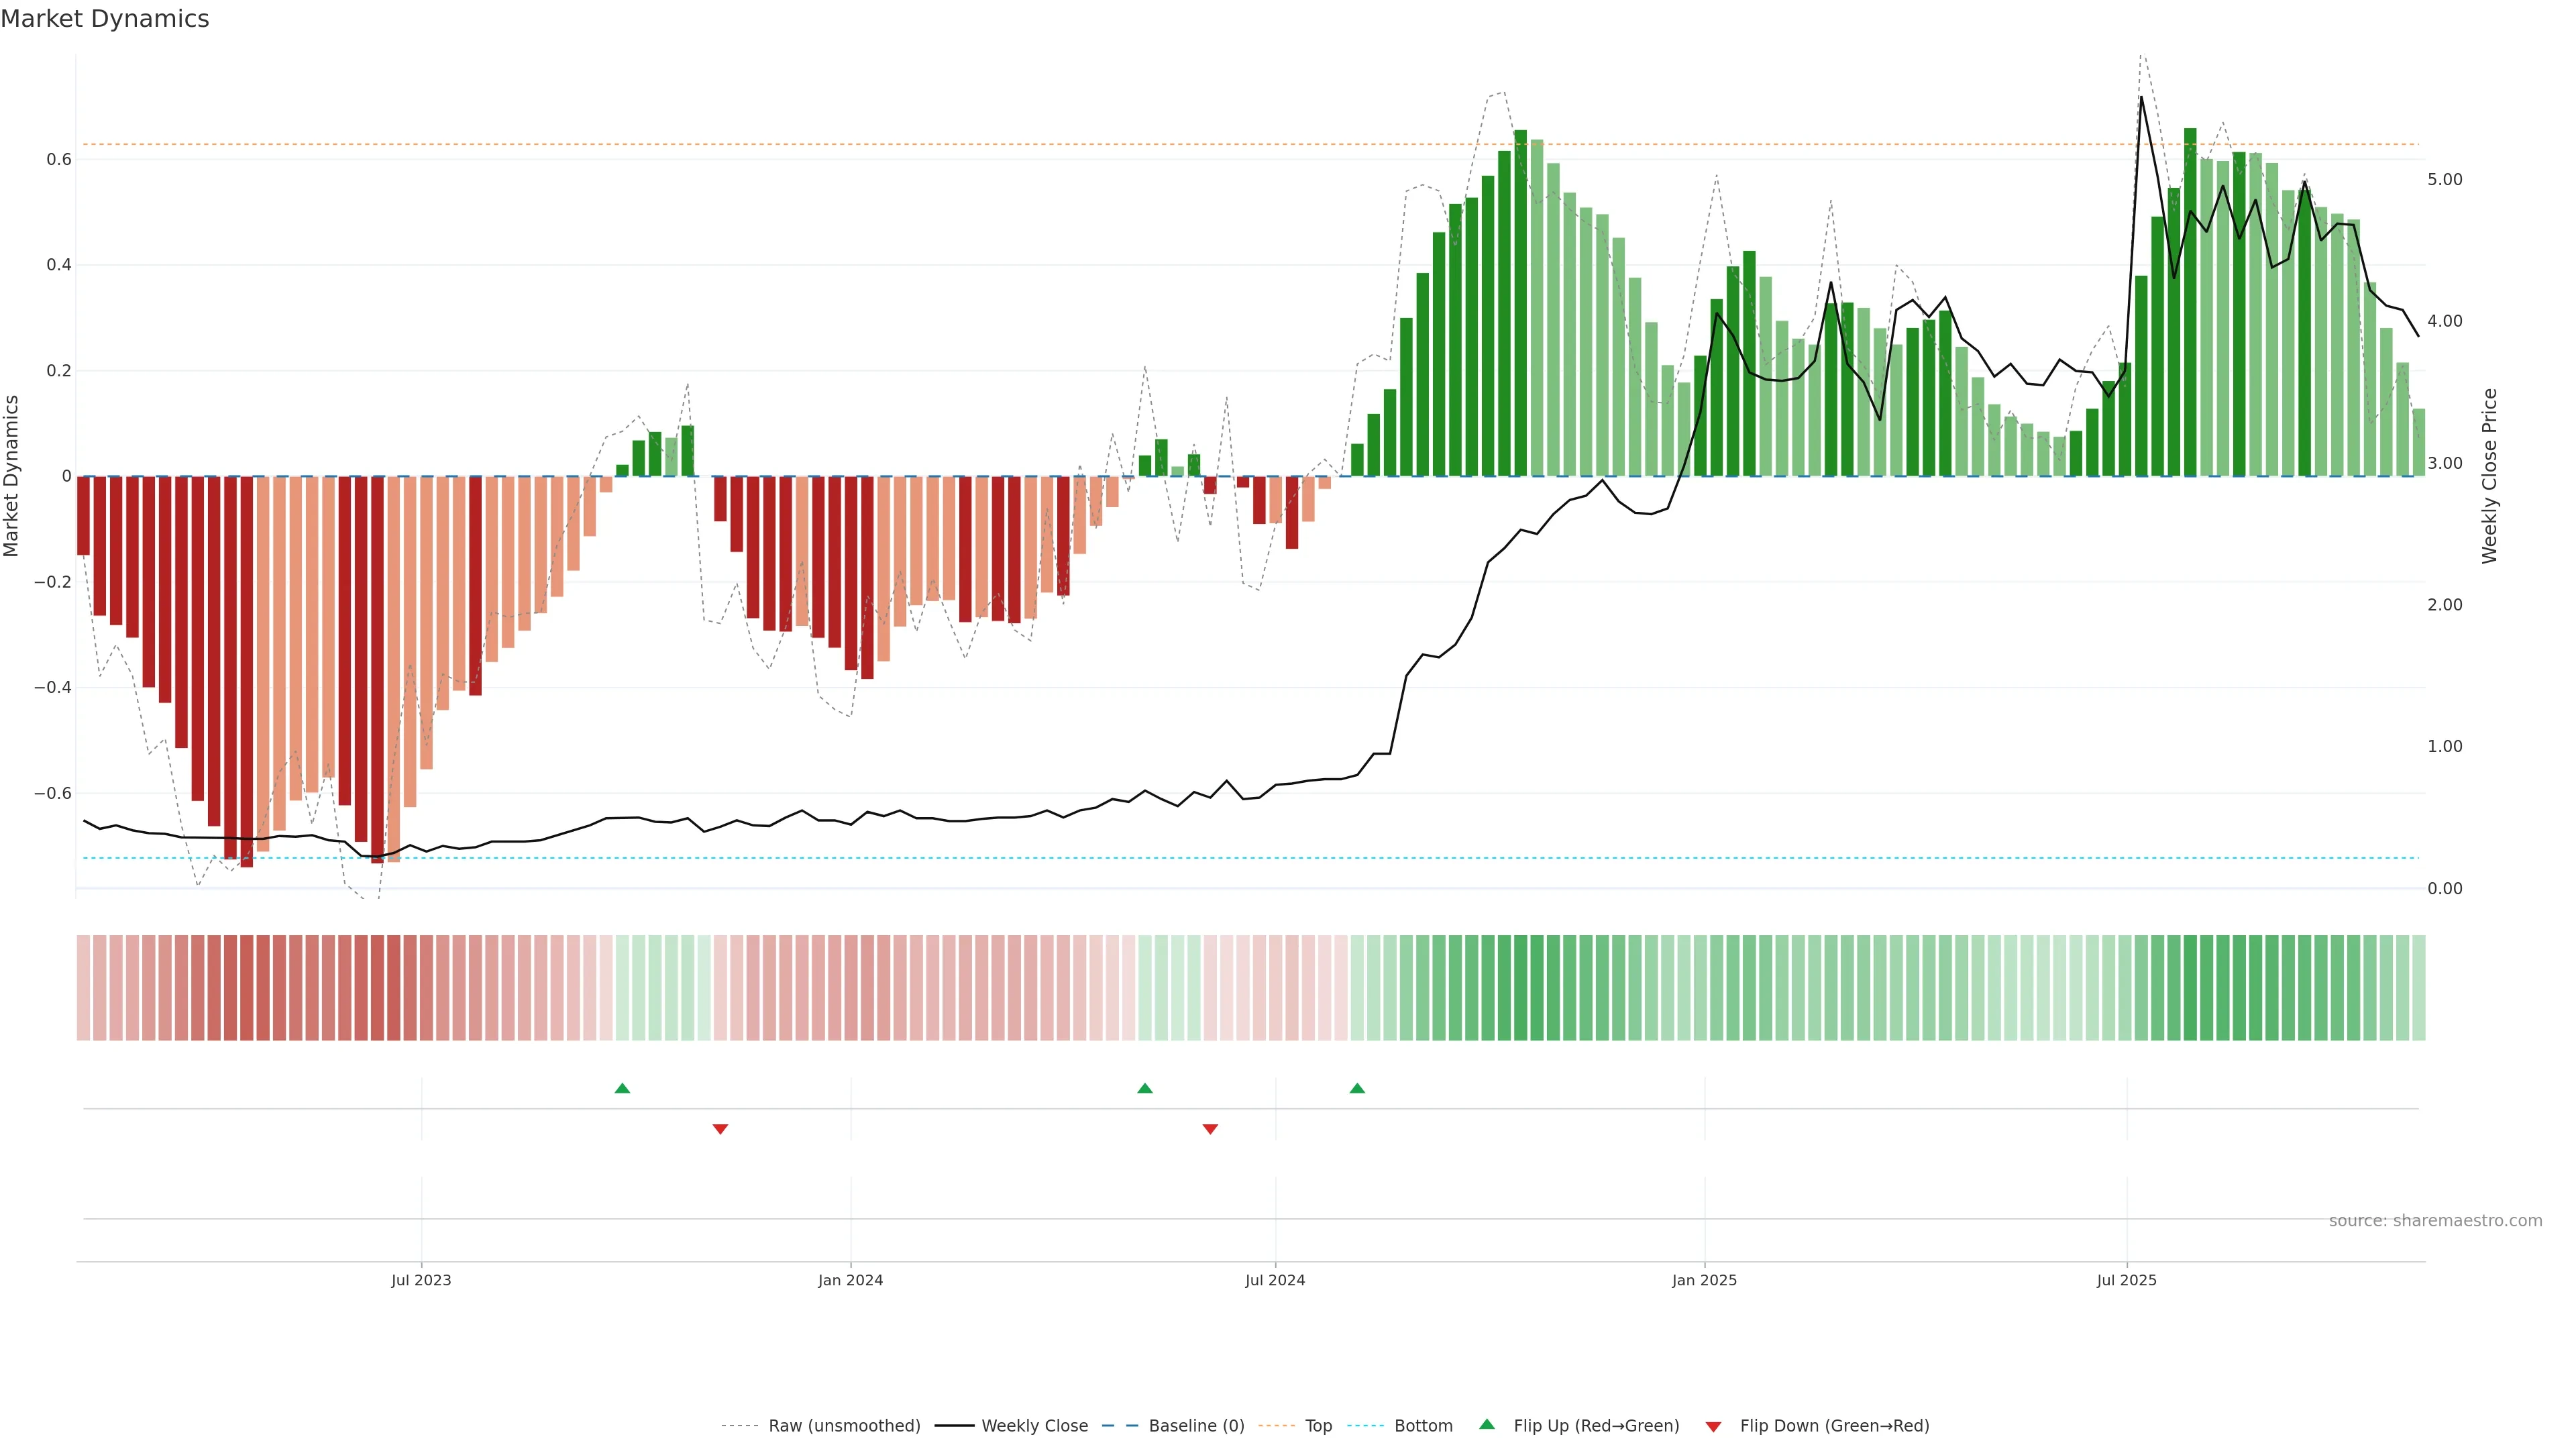
Task: Click the green triangle icon in the legend
Action: pyautogui.click(x=1487, y=1425)
